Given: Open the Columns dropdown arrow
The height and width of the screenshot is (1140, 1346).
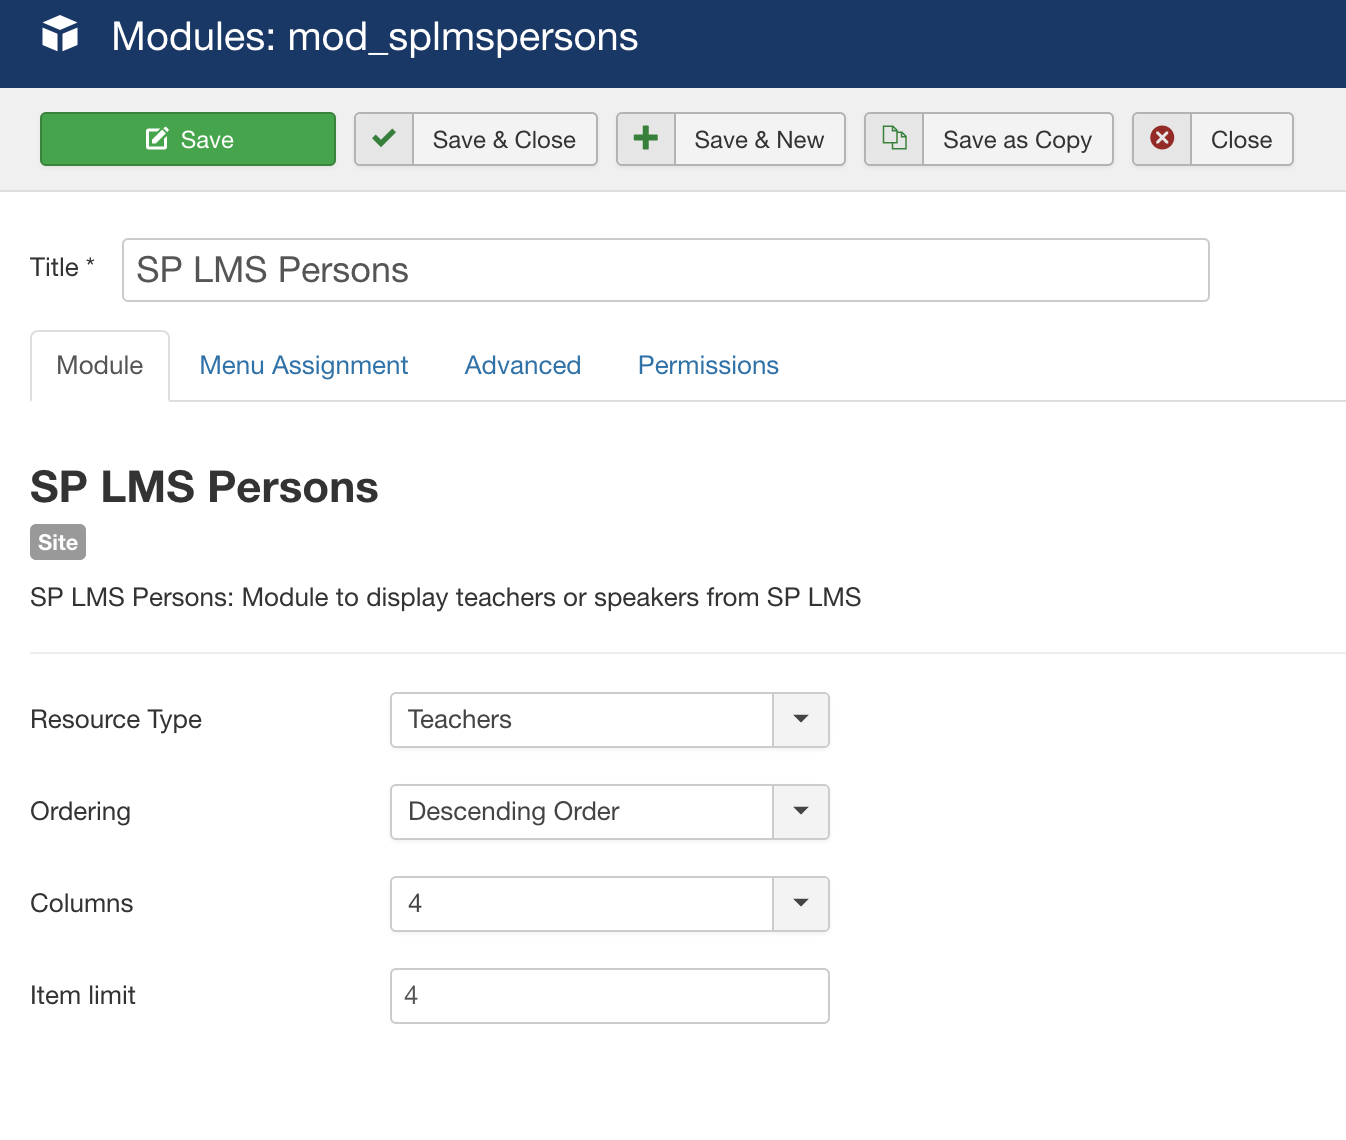Looking at the screenshot, I should tap(801, 904).
